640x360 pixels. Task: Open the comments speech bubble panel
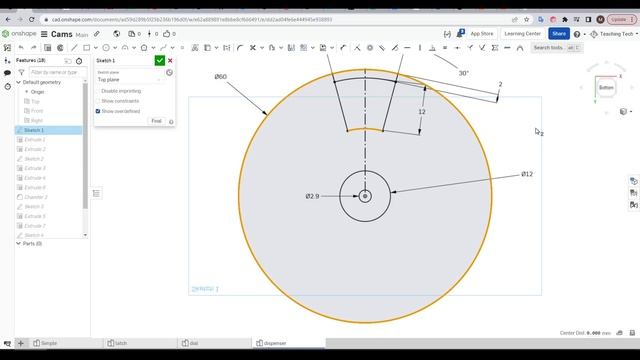click(x=7, y=73)
